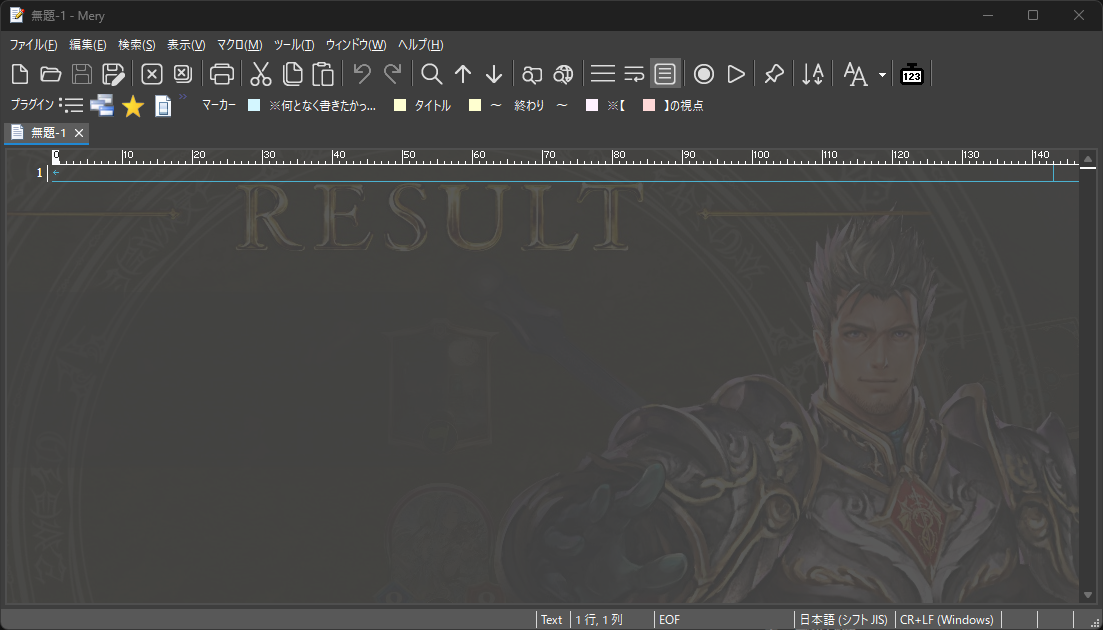Click the Save As floppy-with-pencil icon
The height and width of the screenshot is (630, 1103).
pyautogui.click(x=113, y=74)
